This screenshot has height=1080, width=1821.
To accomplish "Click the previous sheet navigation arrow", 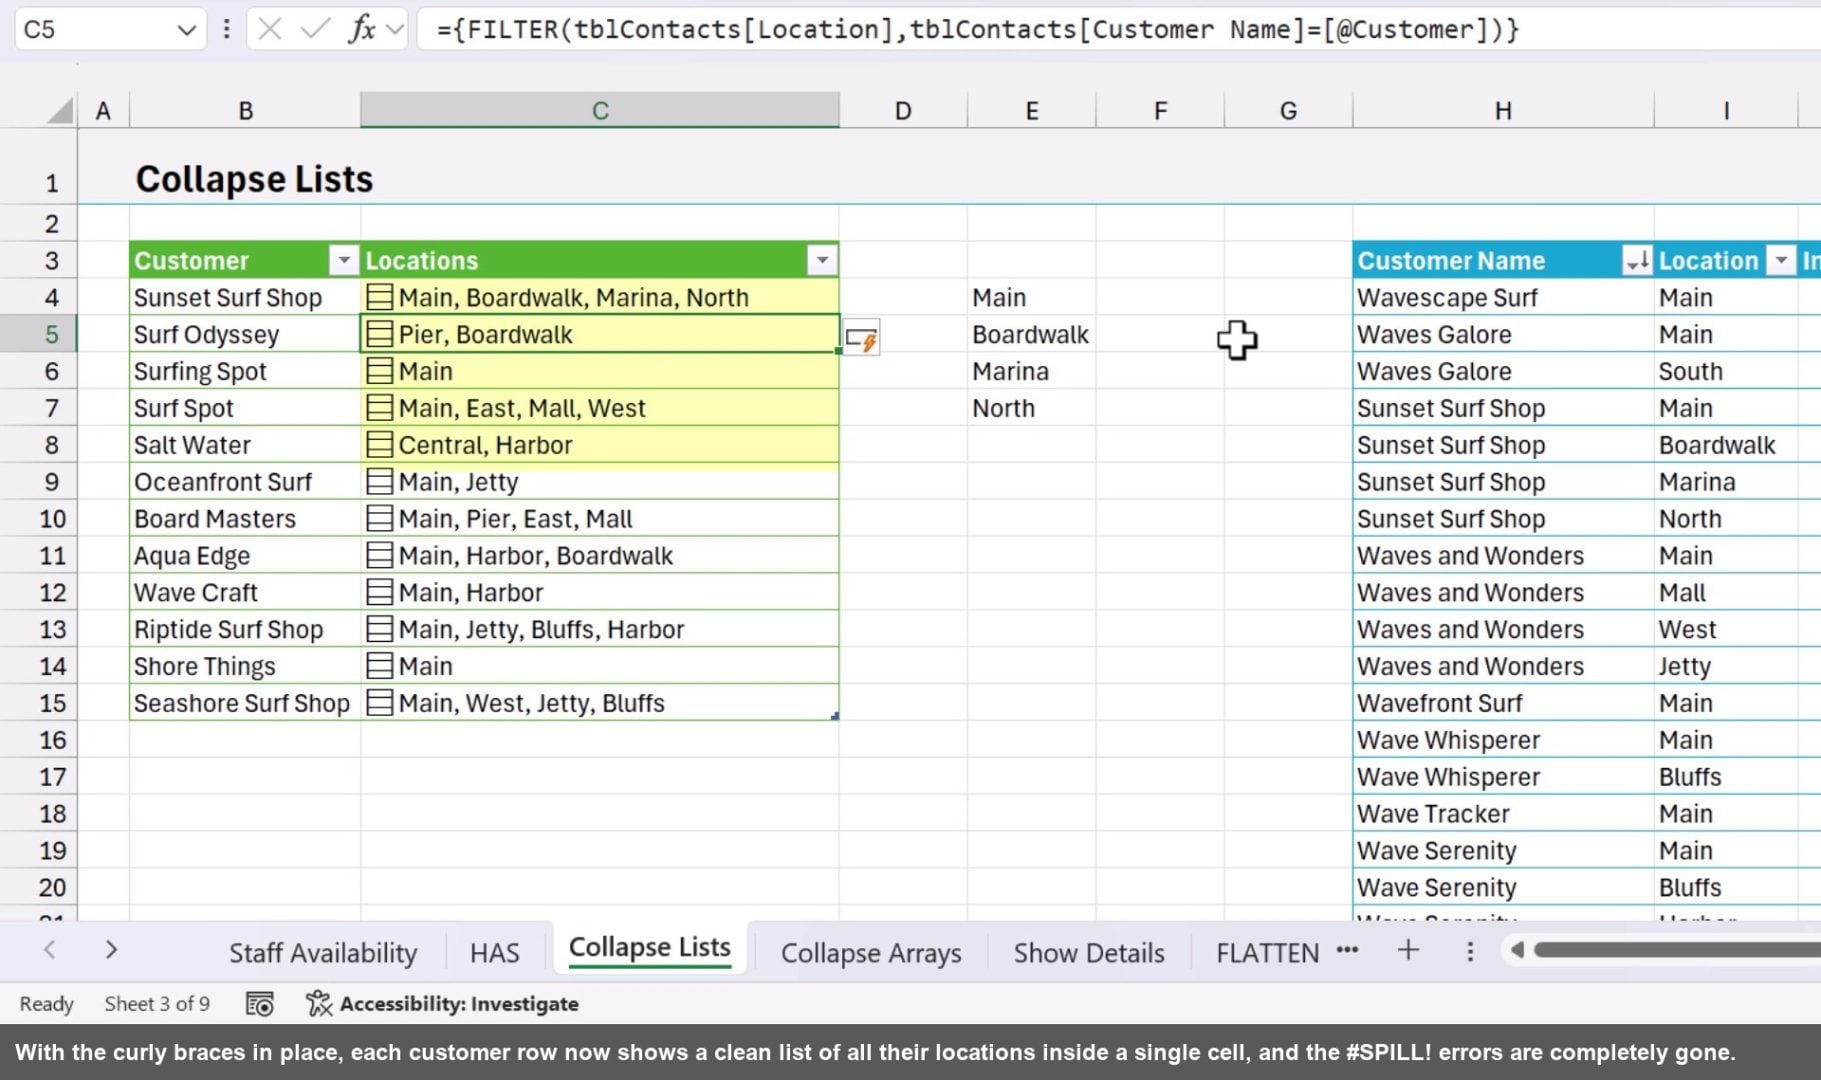I will point(50,950).
